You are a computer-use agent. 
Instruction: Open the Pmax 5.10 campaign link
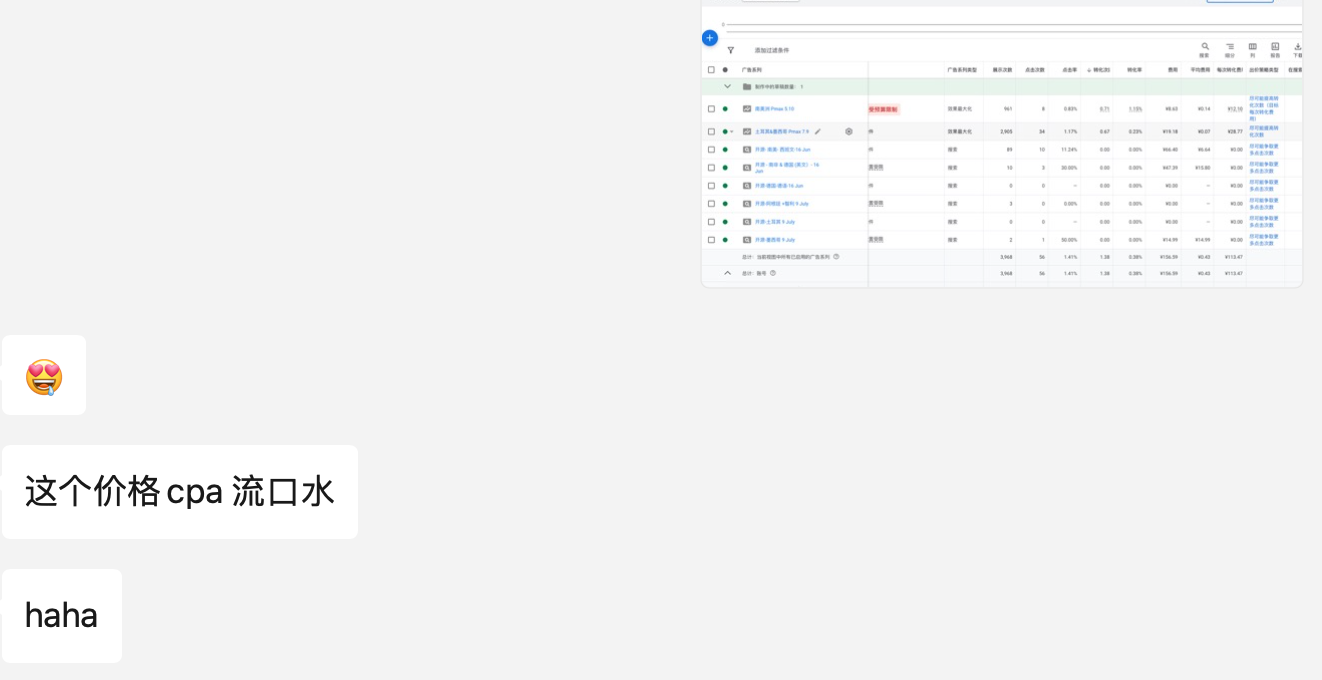pos(774,109)
